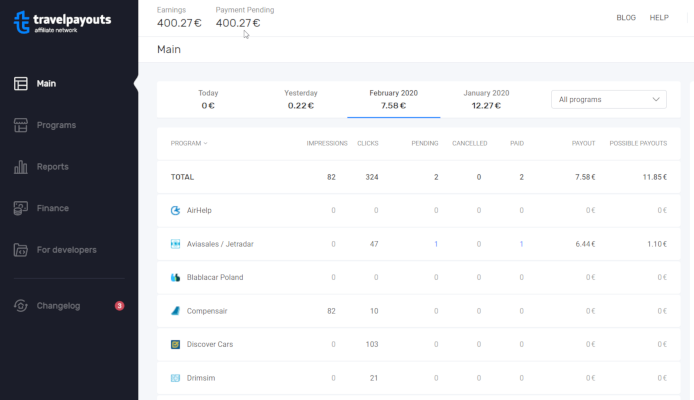Click Compensair clicks value 10
This screenshot has height=400, width=694.
pyautogui.click(x=374, y=311)
